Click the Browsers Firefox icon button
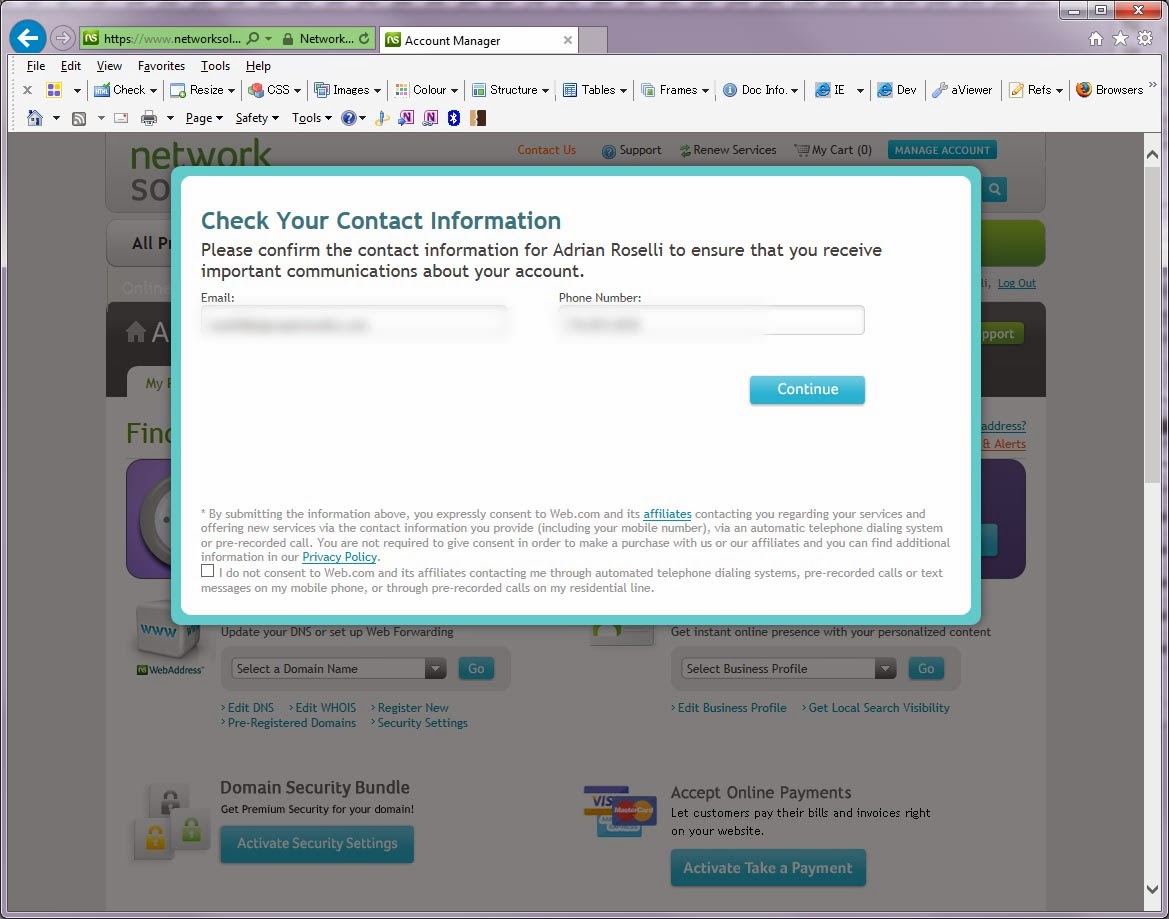 tap(1109, 89)
